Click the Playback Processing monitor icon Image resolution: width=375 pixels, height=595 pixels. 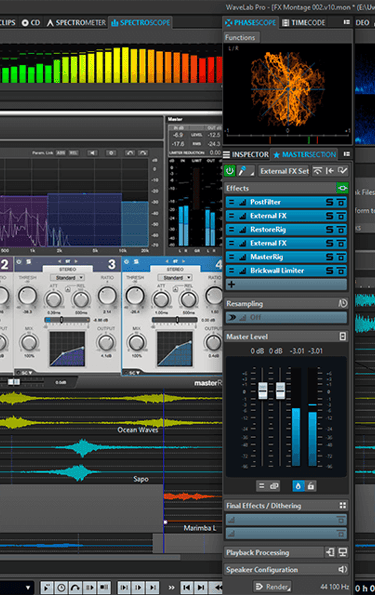pos(343,552)
